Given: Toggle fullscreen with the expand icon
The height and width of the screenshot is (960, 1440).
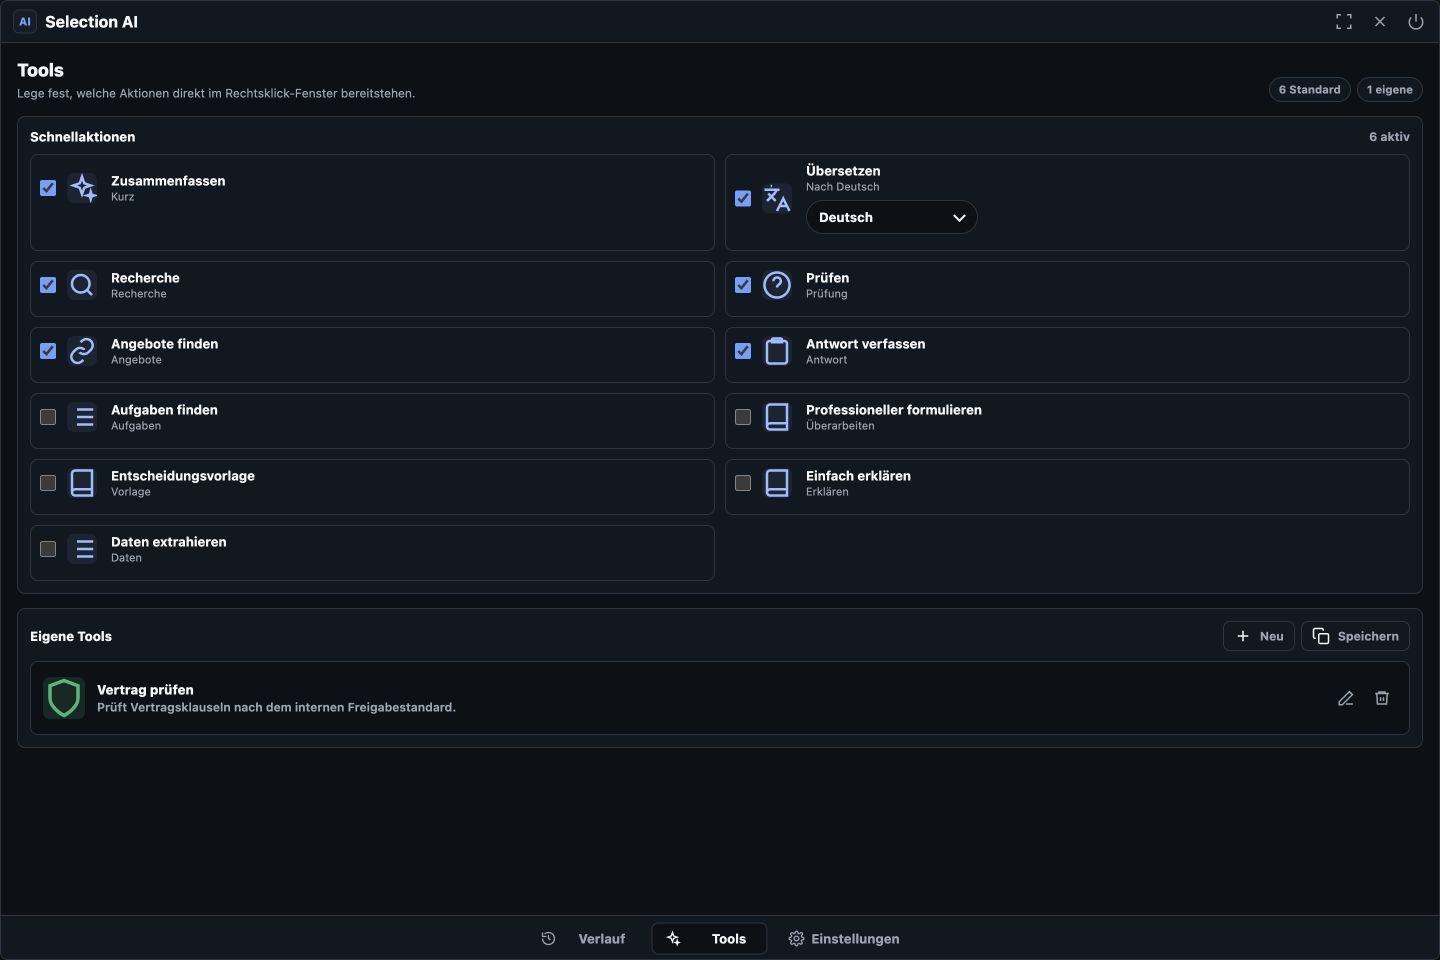Looking at the screenshot, I should point(1344,22).
